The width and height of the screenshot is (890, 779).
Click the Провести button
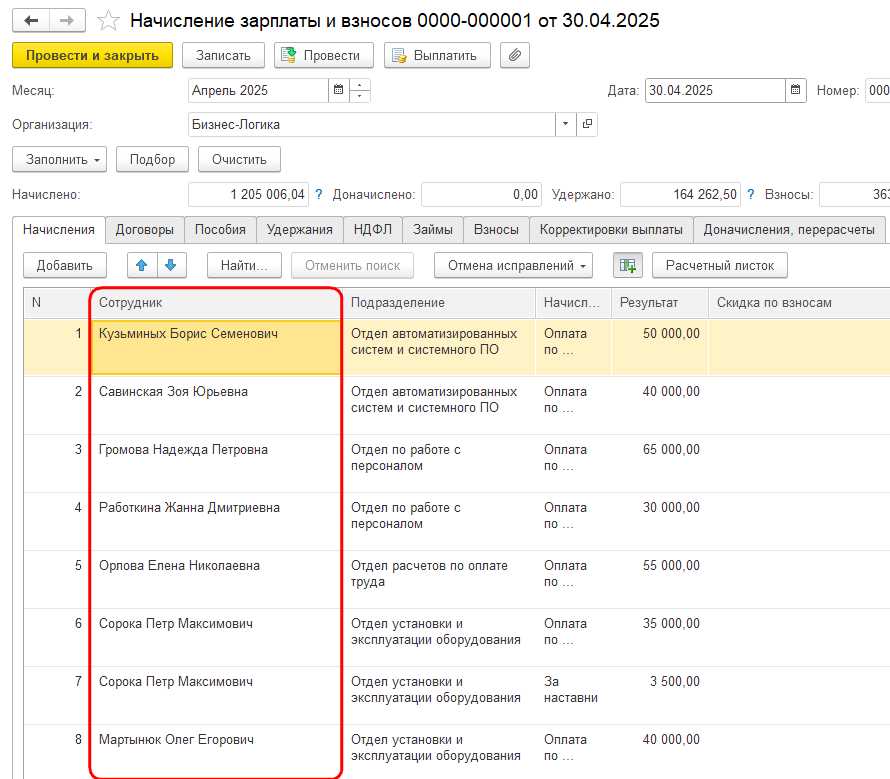pyautogui.click(x=324, y=55)
